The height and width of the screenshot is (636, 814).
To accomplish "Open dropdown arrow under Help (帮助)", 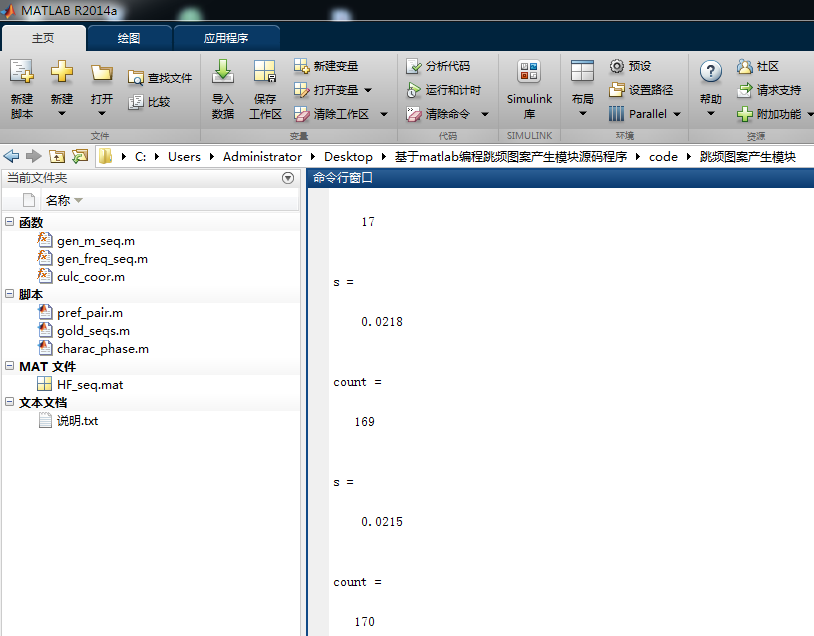I will 711,113.
